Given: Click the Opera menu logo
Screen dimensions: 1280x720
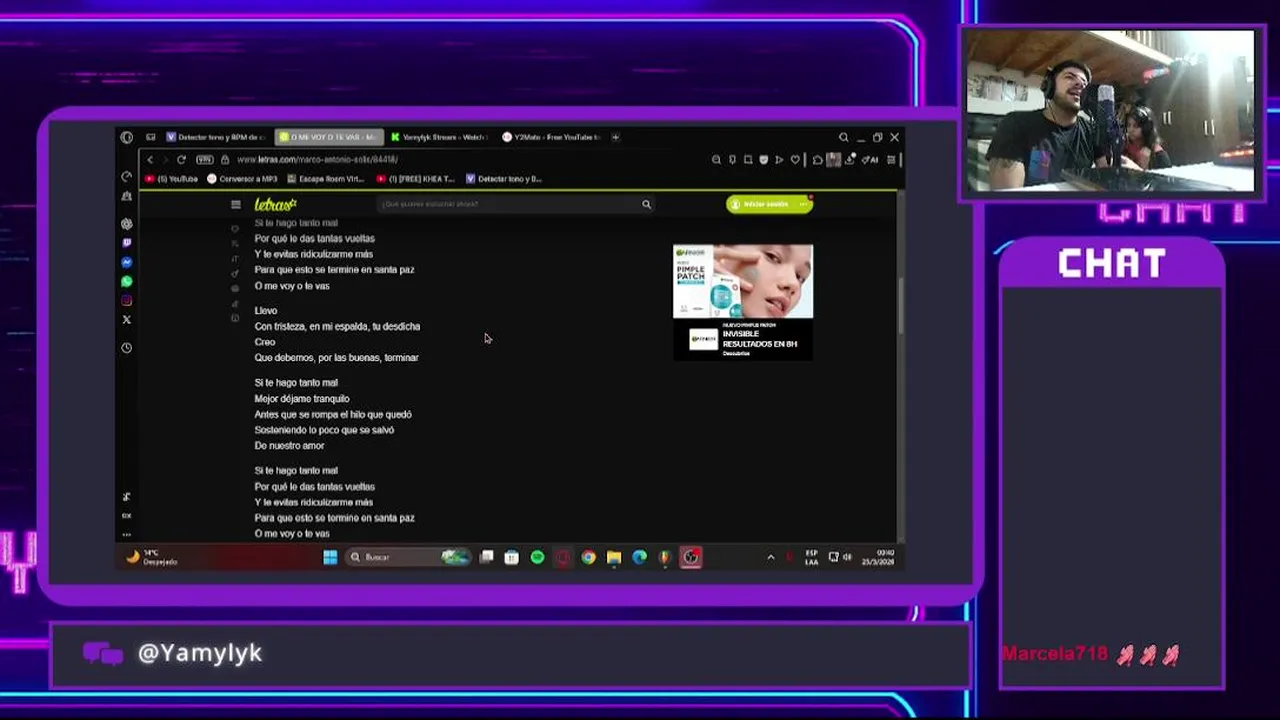Looking at the screenshot, I should coord(126,137).
